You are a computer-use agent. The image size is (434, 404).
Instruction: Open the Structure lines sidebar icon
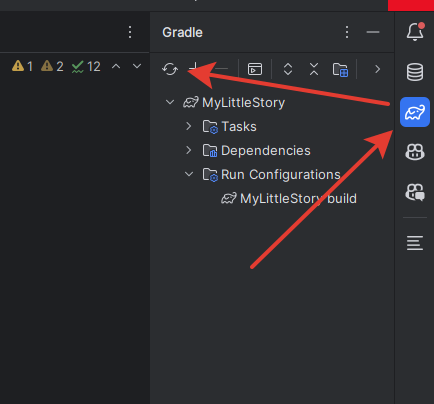coord(415,243)
